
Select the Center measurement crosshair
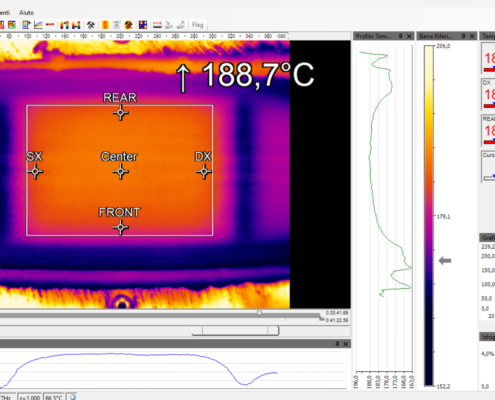121,172
